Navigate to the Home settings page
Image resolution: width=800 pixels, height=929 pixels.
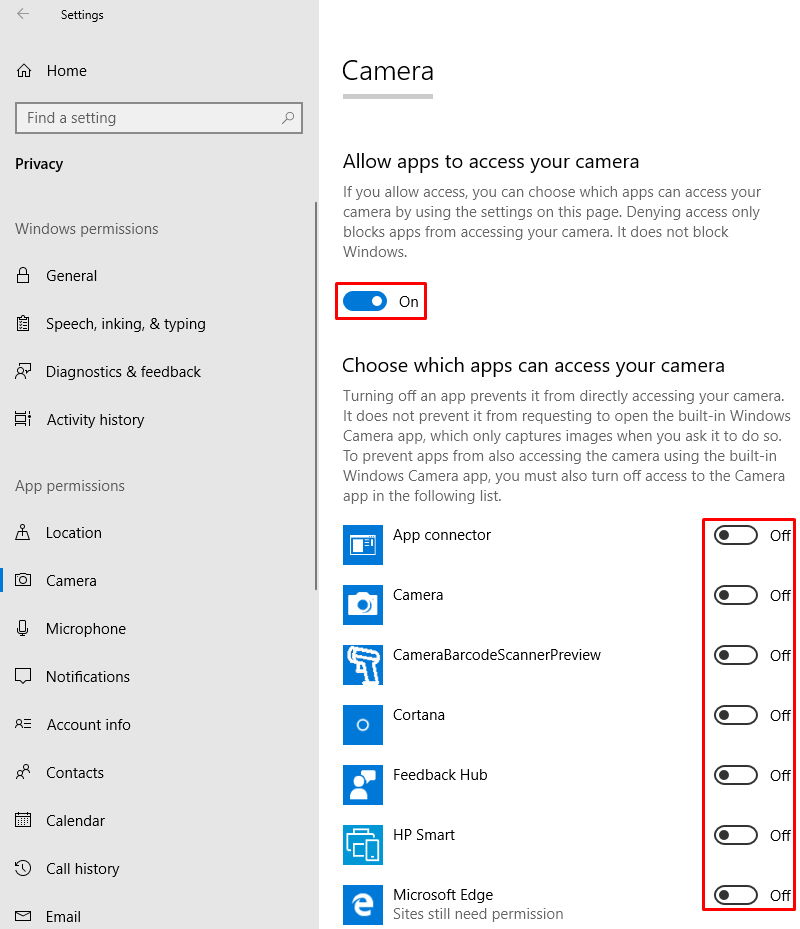click(66, 70)
